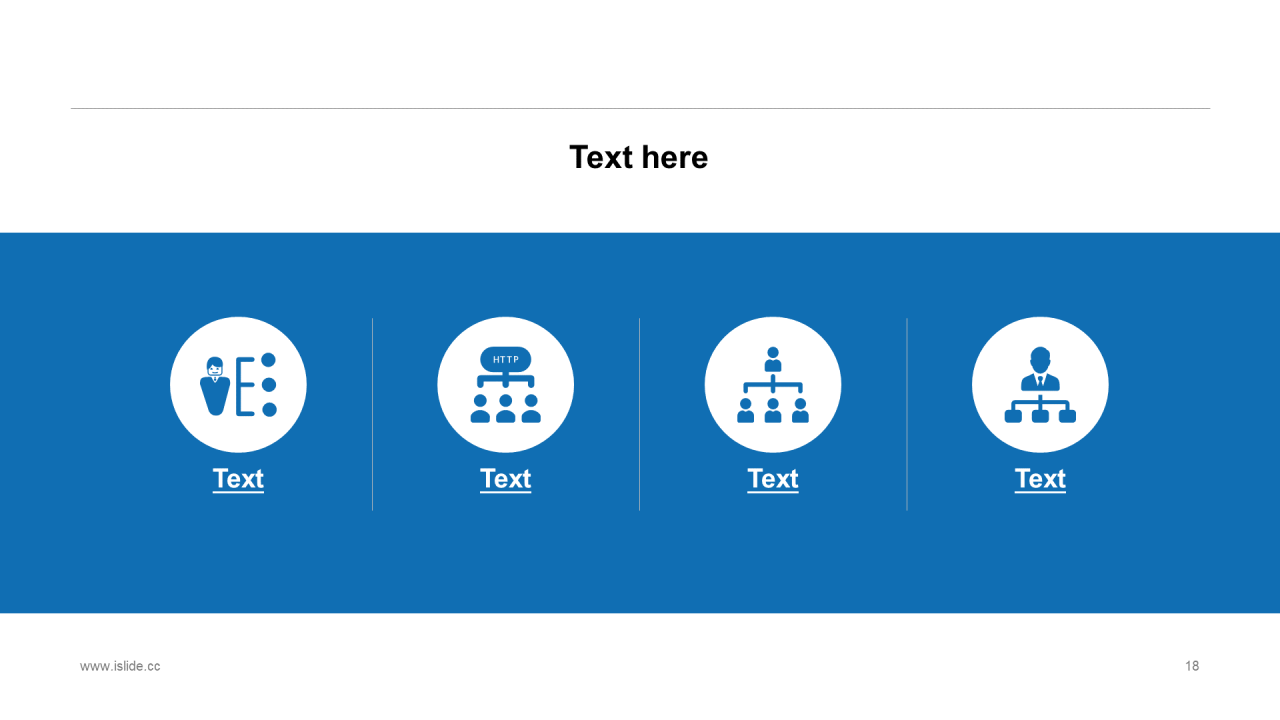Click the slide number 18
Screen dimensions: 1280x720
pyautogui.click(x=1192, y=666)
